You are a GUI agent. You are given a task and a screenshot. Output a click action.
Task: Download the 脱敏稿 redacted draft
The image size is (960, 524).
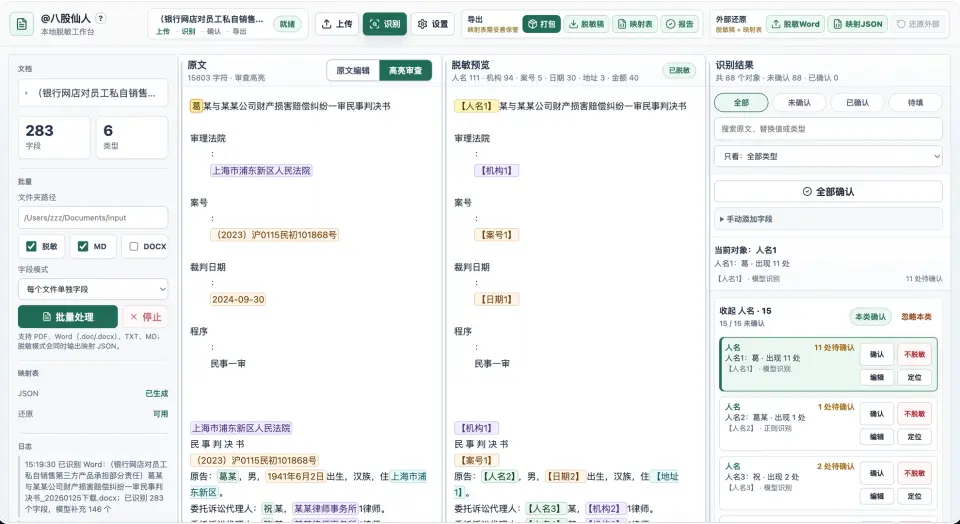(586, 24)
